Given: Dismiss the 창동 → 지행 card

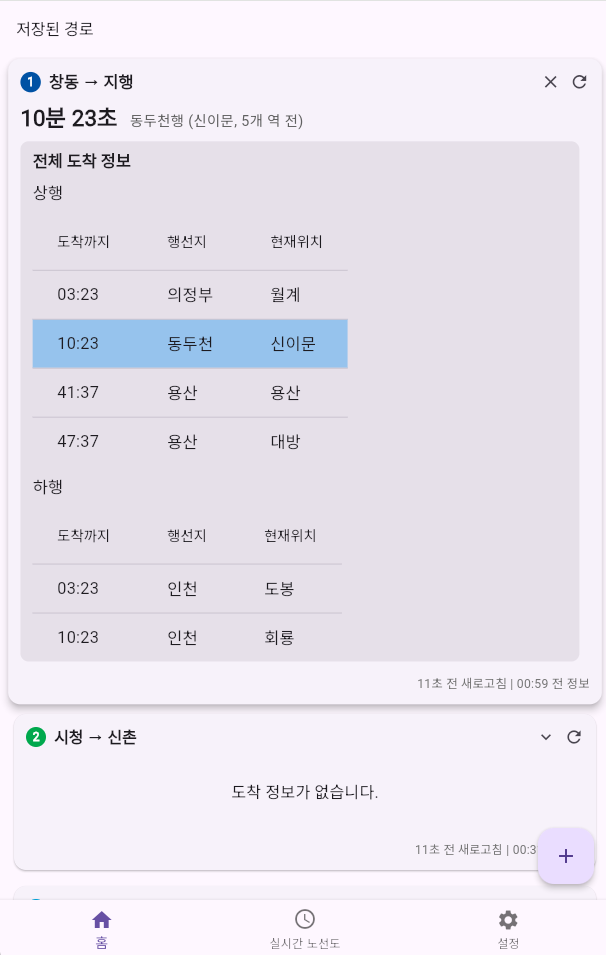Looking at the screenshot, I should (550, 82).
